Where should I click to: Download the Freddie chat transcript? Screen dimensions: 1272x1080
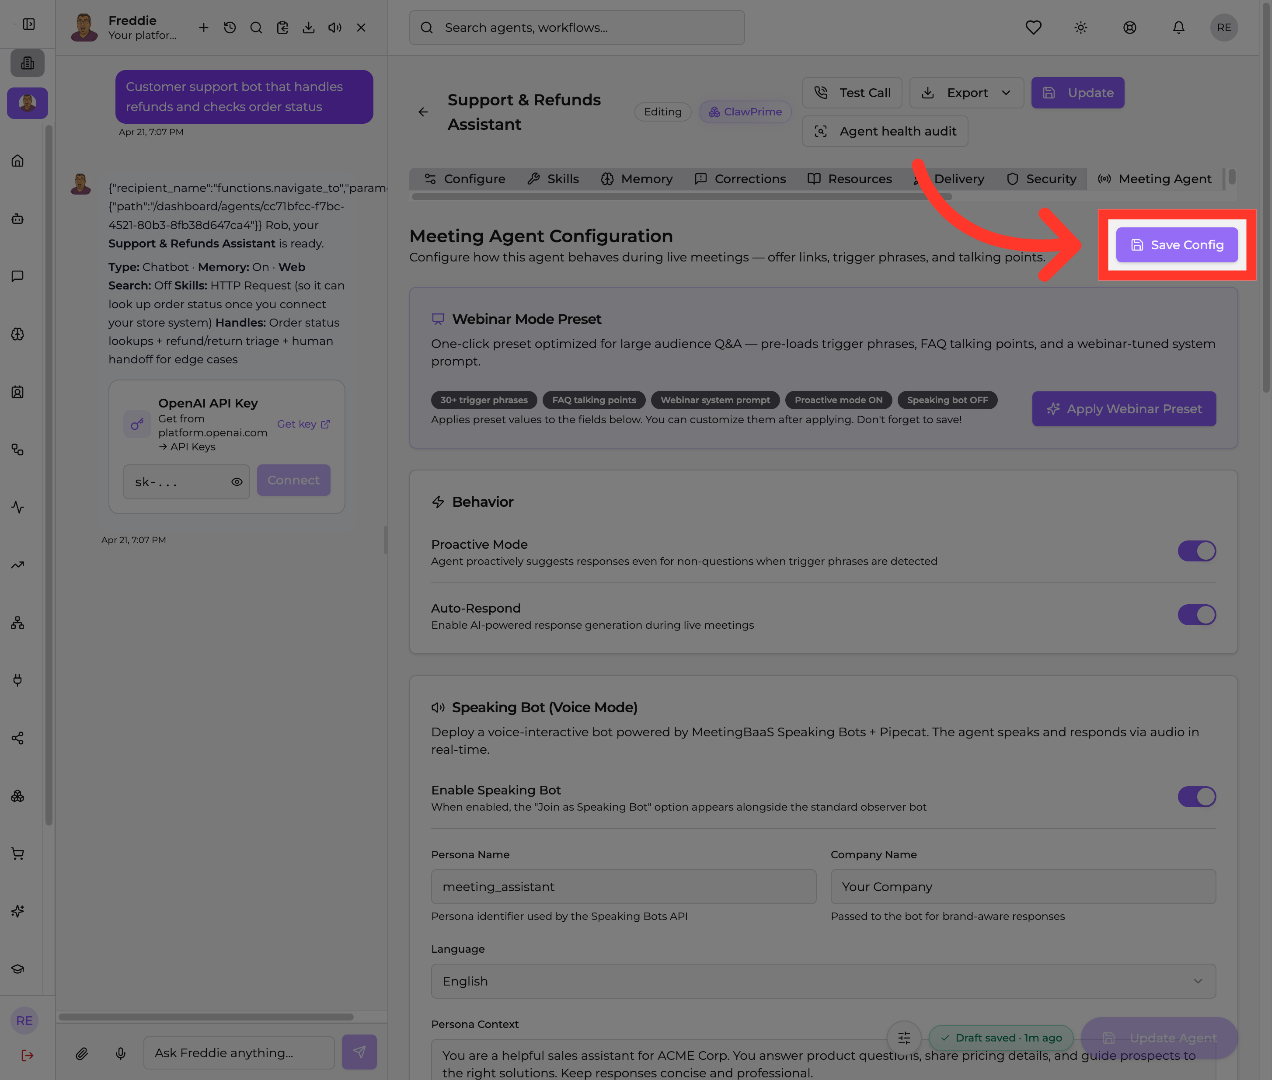309,28
